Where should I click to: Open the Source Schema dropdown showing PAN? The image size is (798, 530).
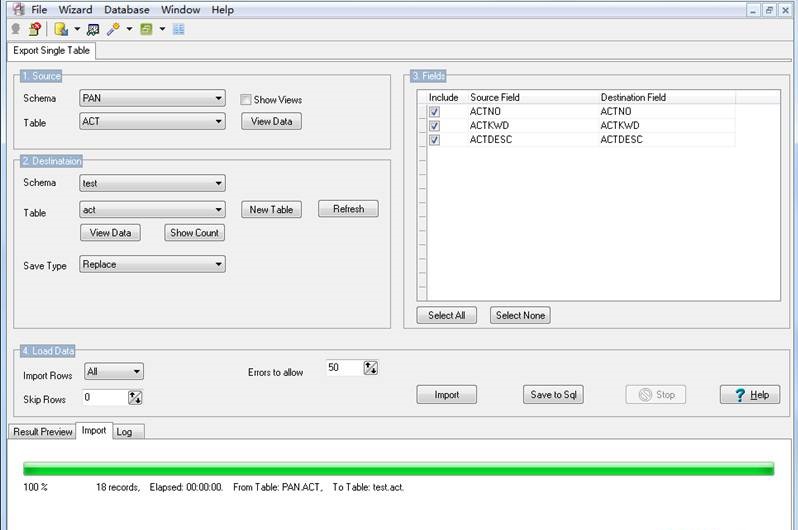[152, 99]
